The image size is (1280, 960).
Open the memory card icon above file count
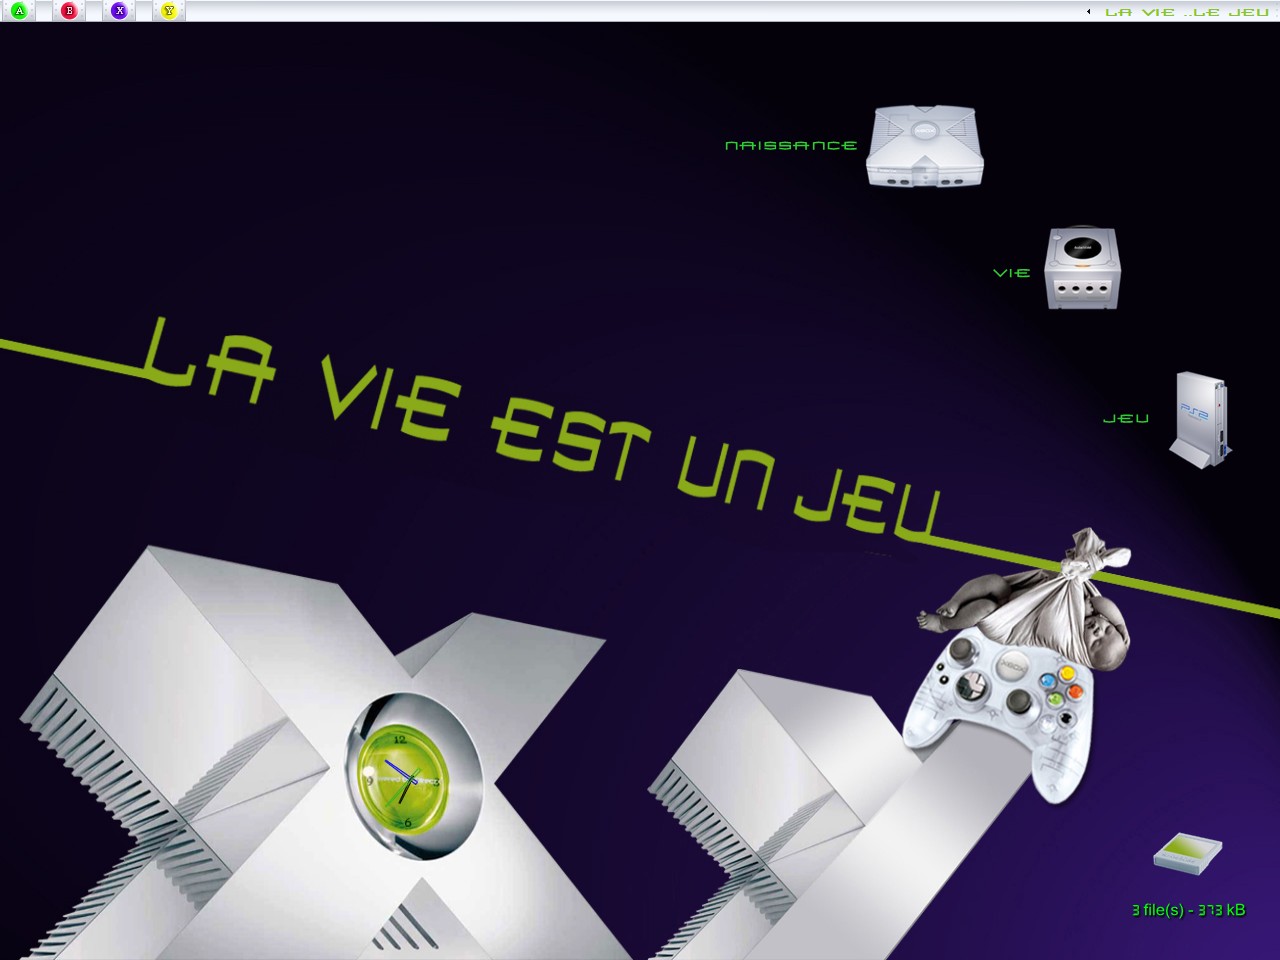pos(1188,853)
